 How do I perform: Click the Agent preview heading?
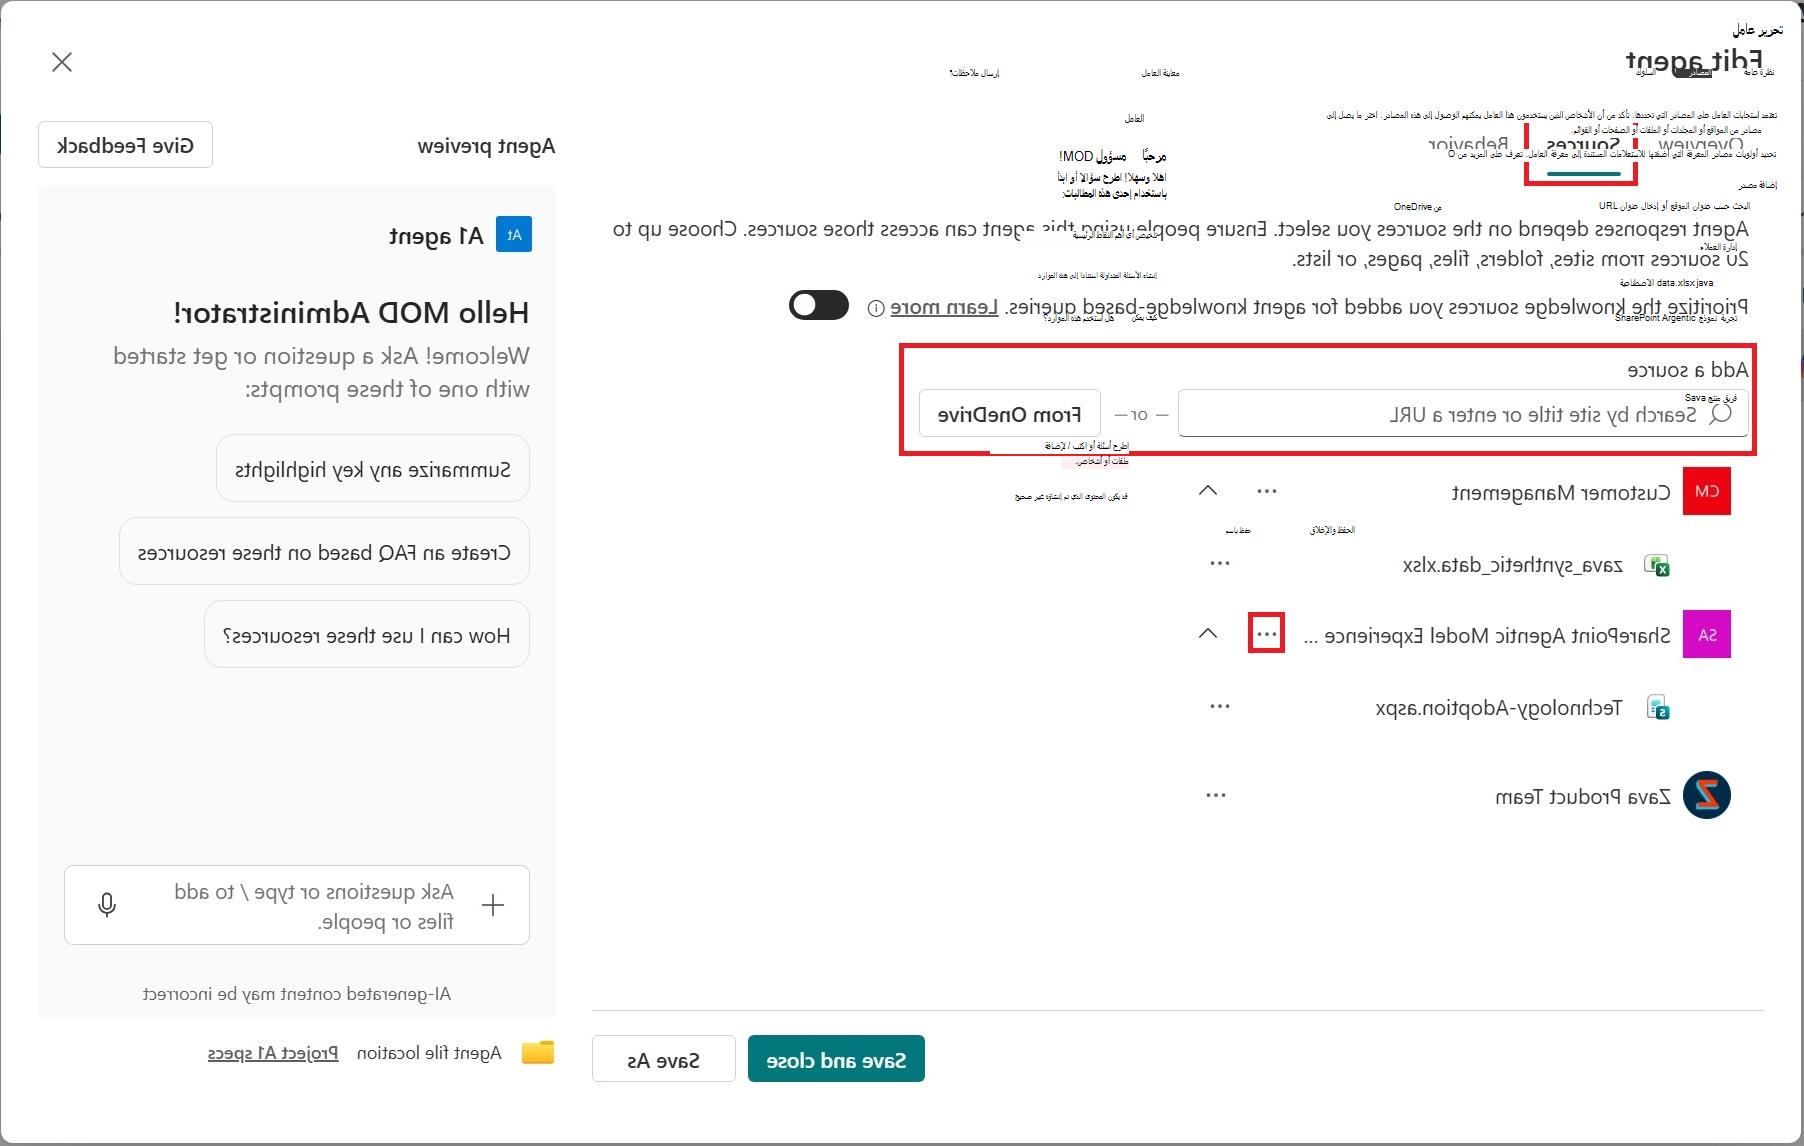click(486, 146)
